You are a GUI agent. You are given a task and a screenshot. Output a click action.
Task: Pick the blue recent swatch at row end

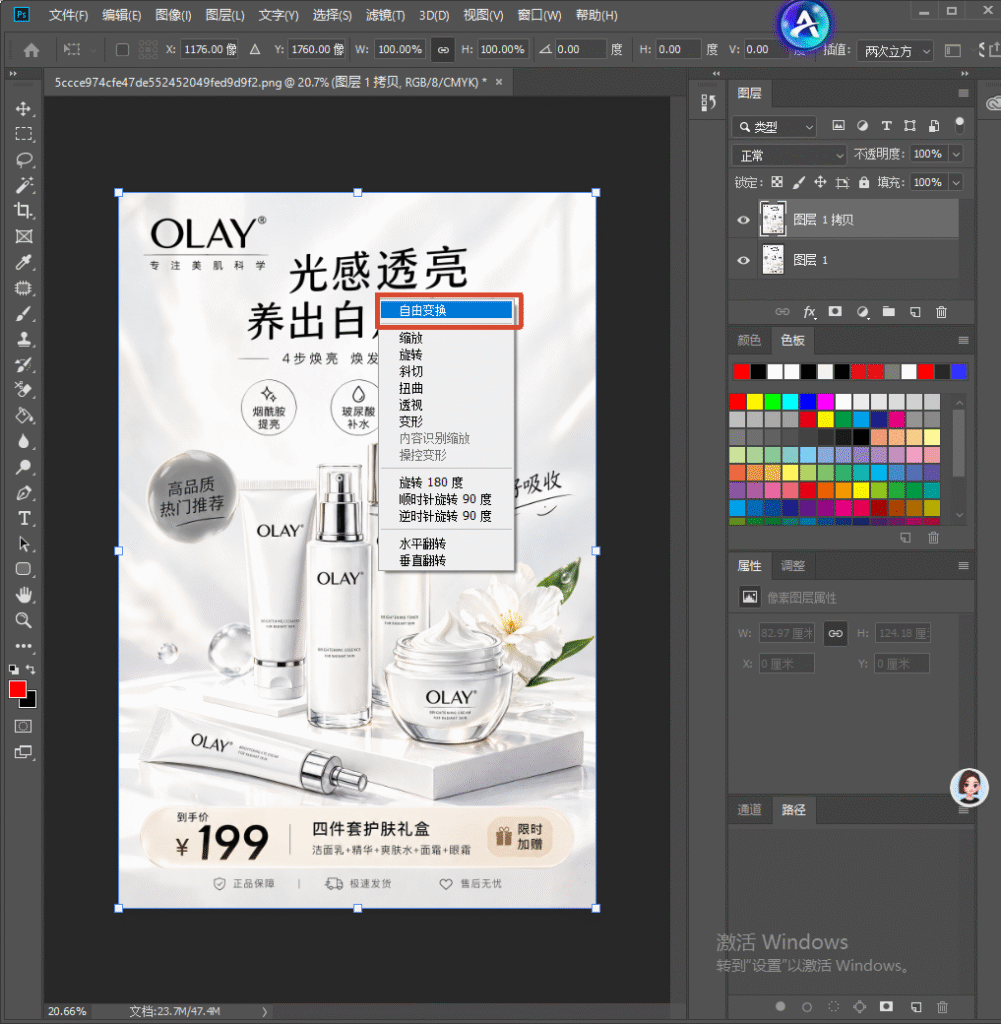coord(959,372)
